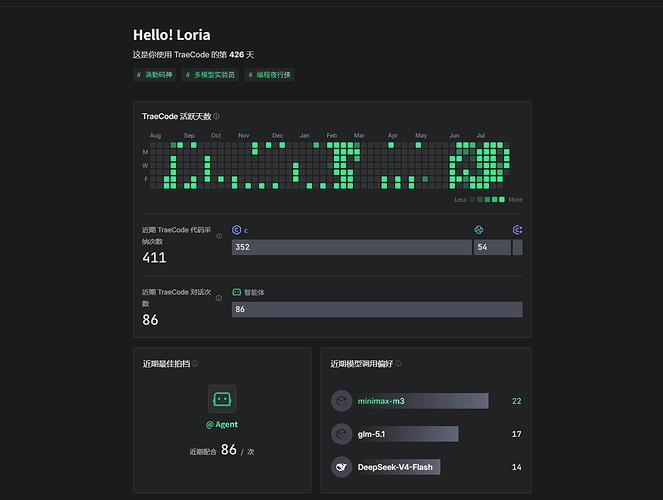Click the 'Hello! Loria' greeting heading
The height and width of the screenshot is (500, 663).
coord(172,35)
